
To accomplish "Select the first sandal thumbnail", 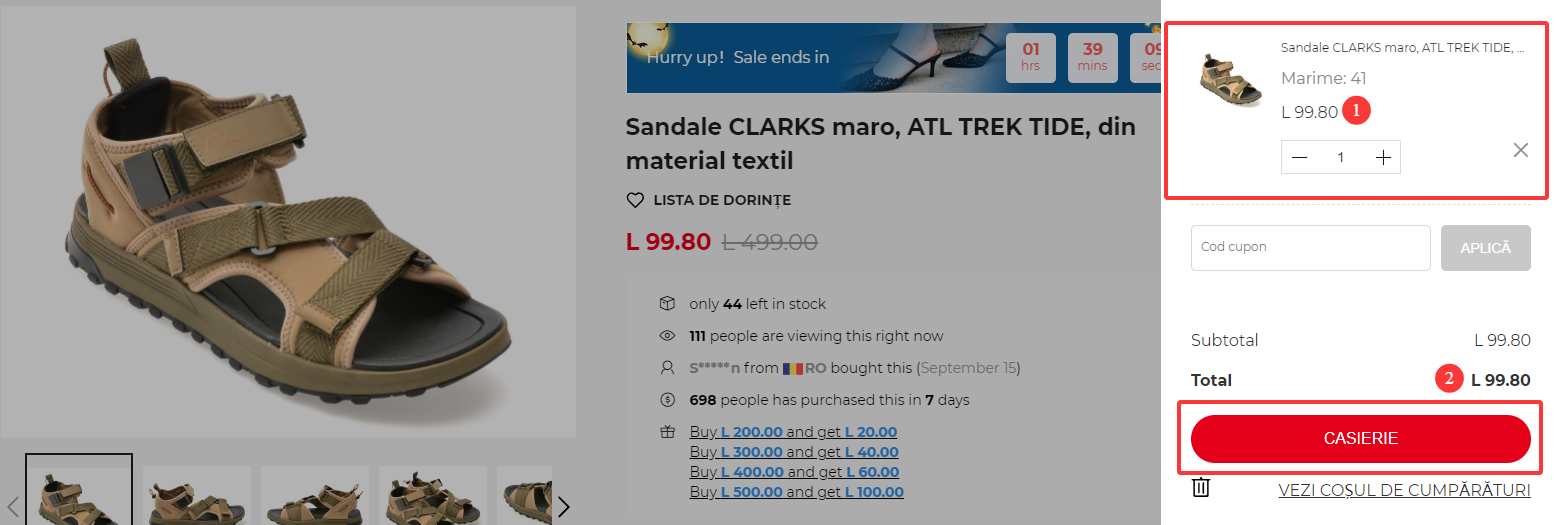I will coord(79,492).
